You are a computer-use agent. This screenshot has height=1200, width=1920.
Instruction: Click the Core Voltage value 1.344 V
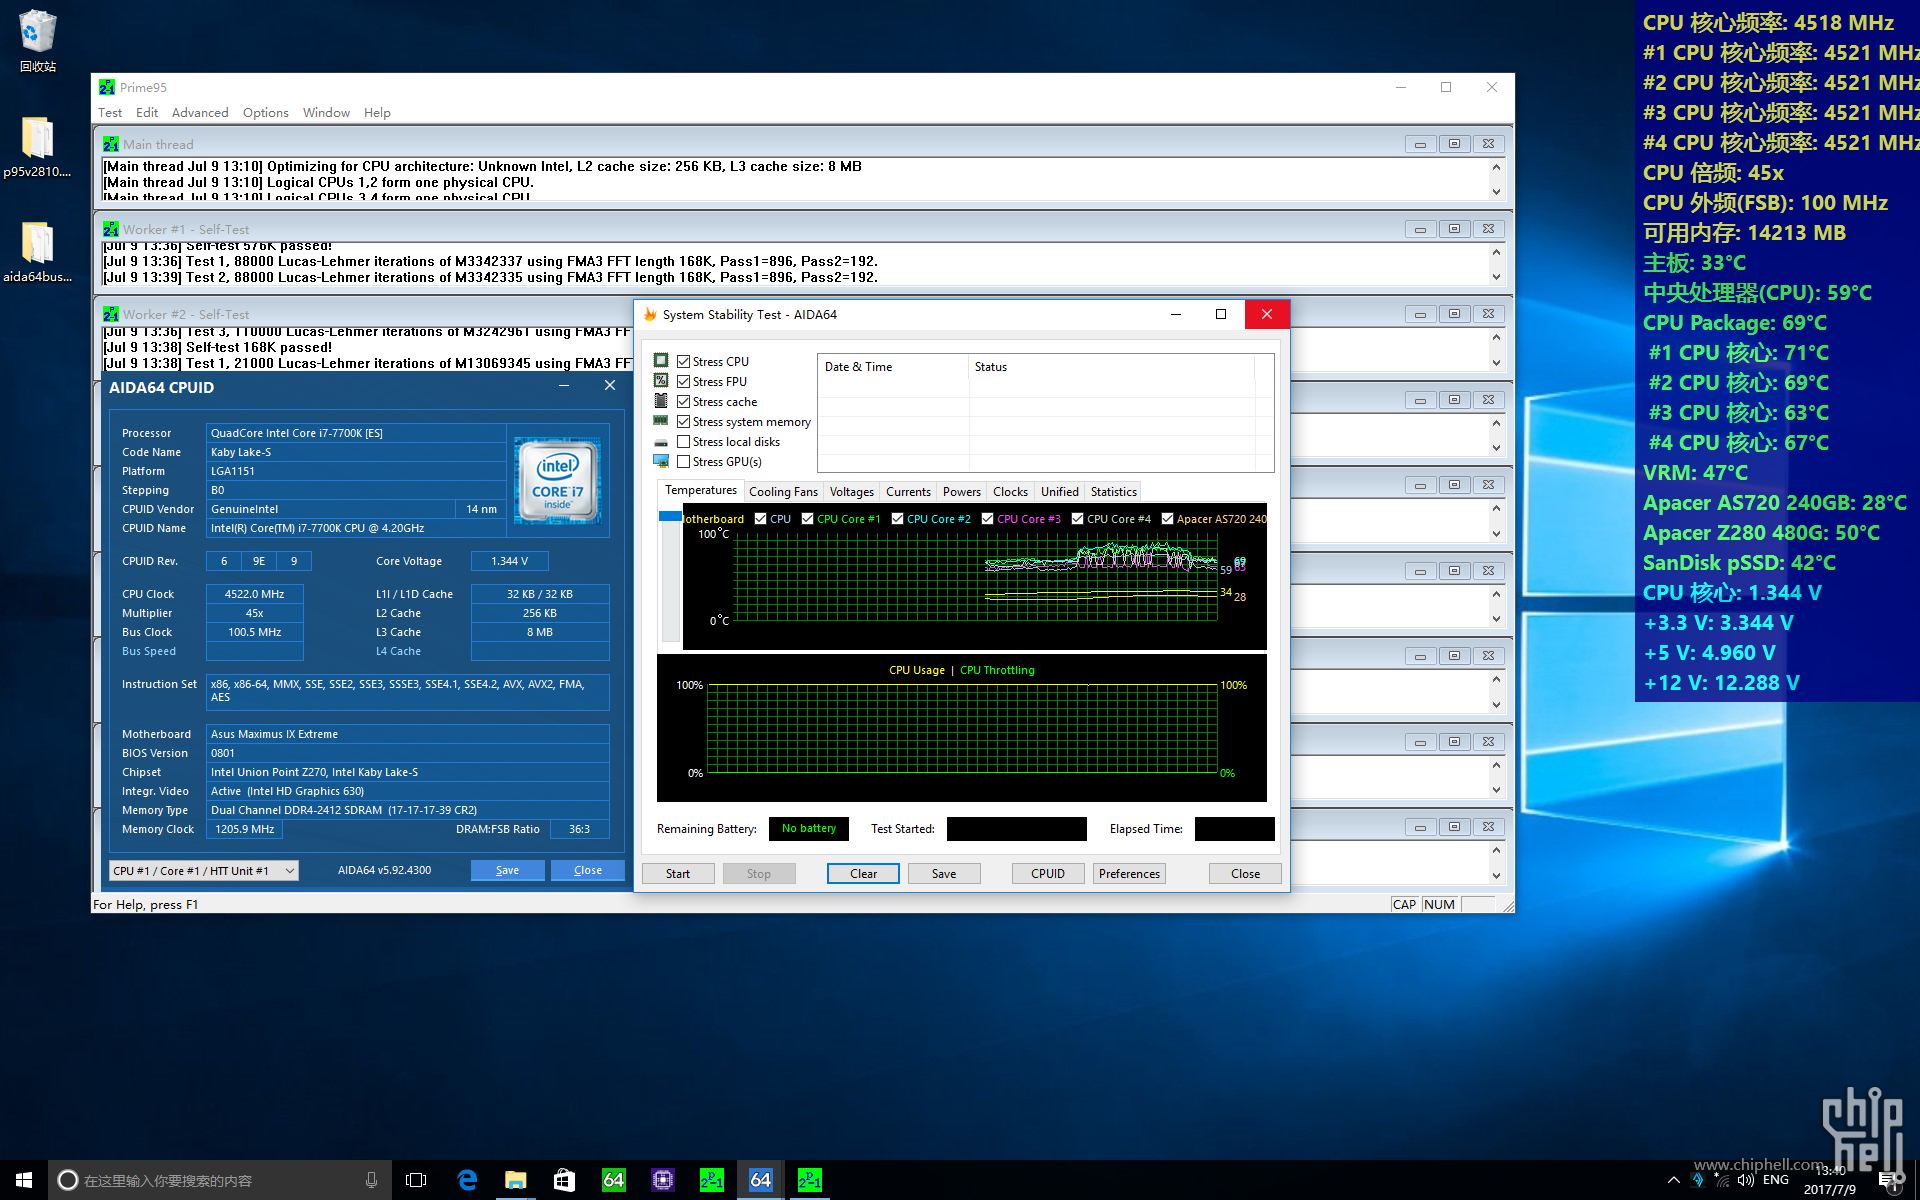coord(510,562)
